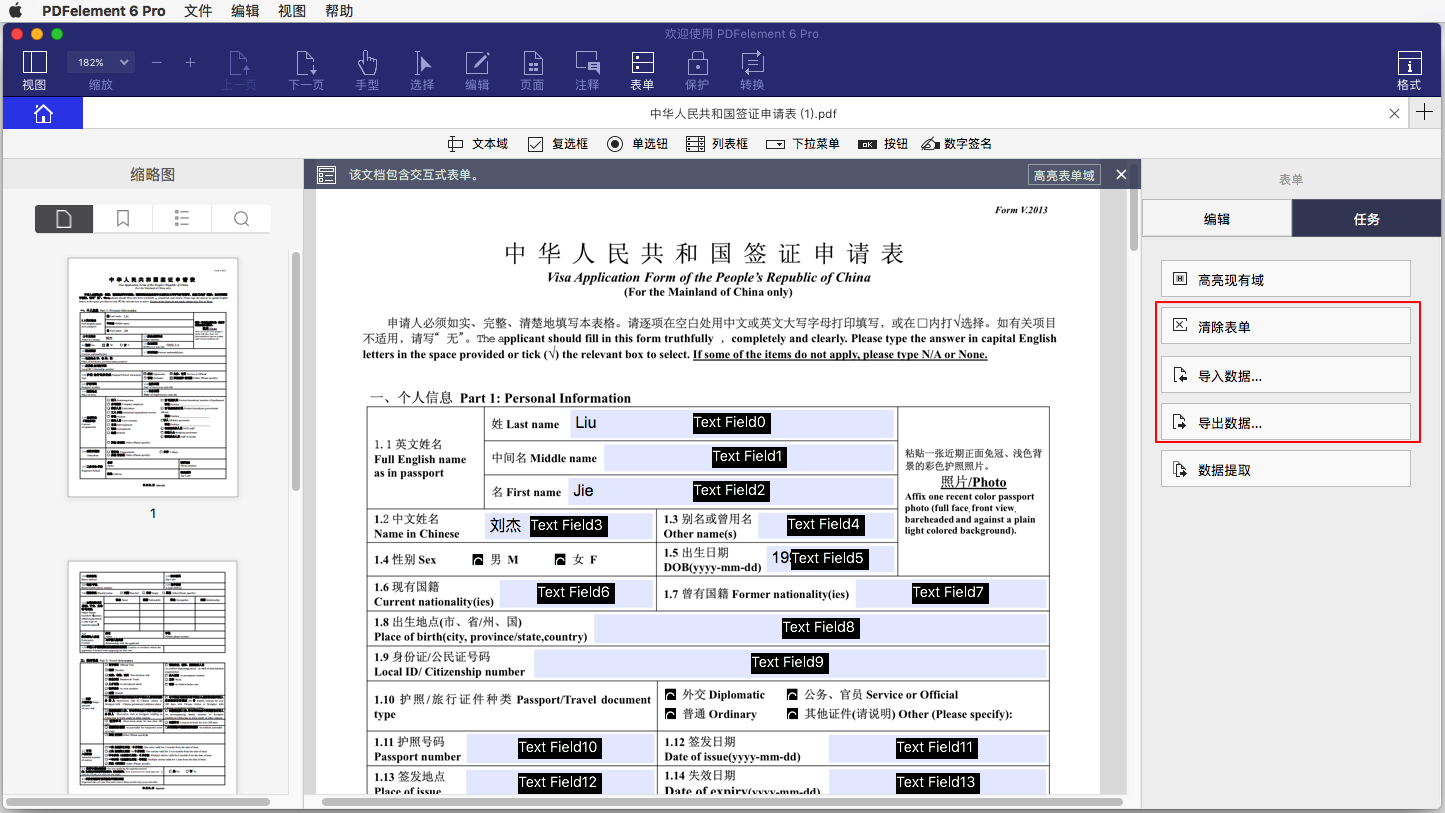1445x813 pixels.
Task: Check the 男 M gender checkbox
Action: 478,559
